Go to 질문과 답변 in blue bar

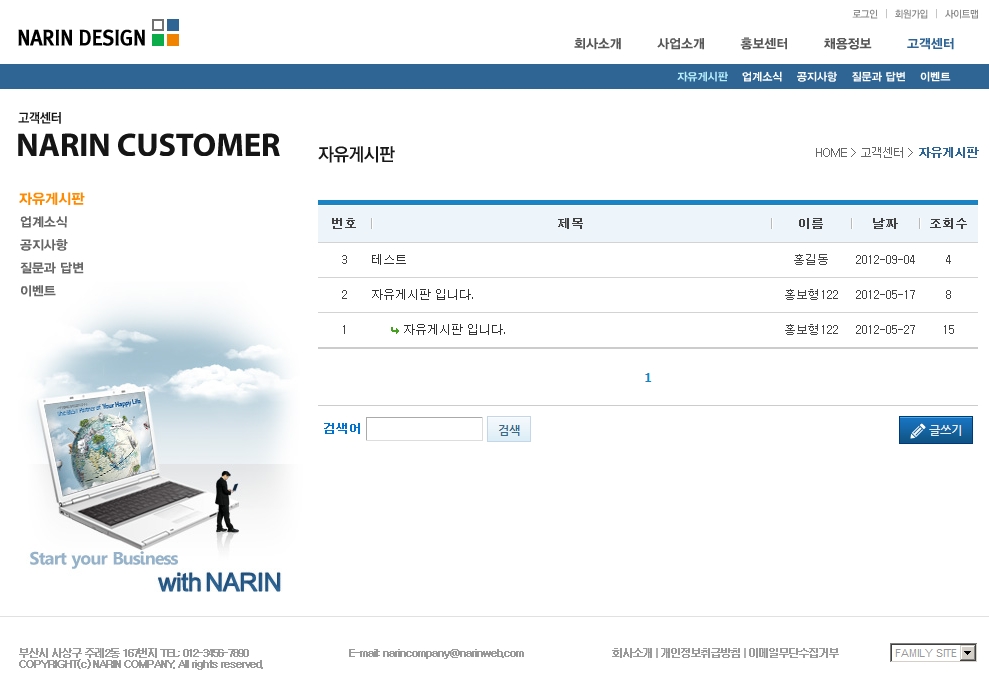tap(878, 77)
